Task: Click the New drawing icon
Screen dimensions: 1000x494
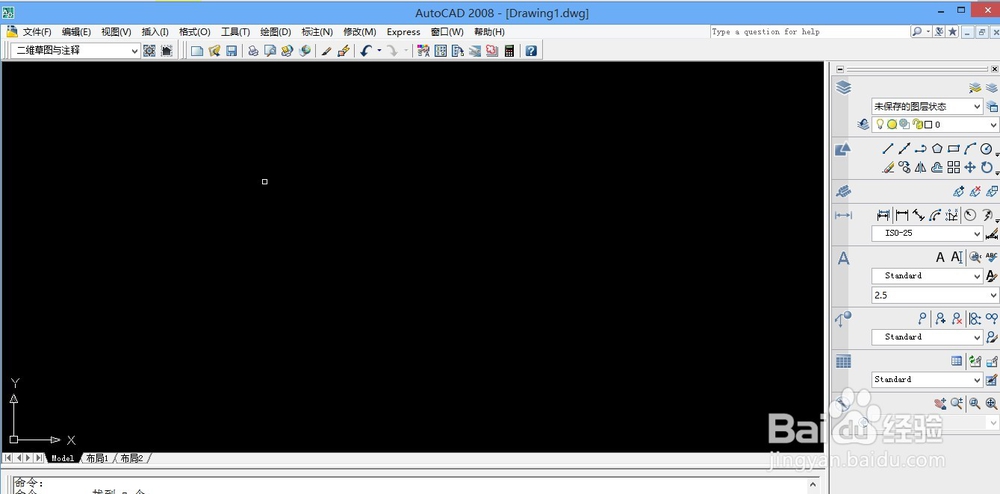Action: (197, 51)
